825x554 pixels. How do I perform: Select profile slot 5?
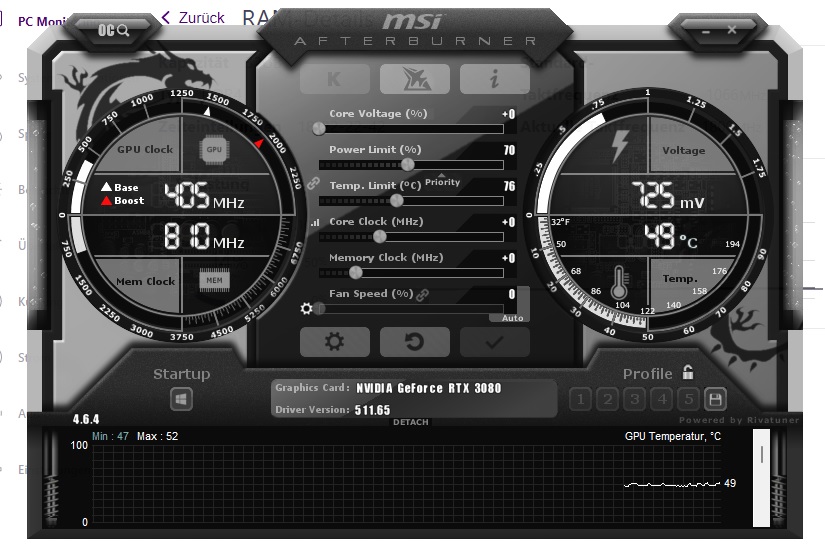point(689,400)
